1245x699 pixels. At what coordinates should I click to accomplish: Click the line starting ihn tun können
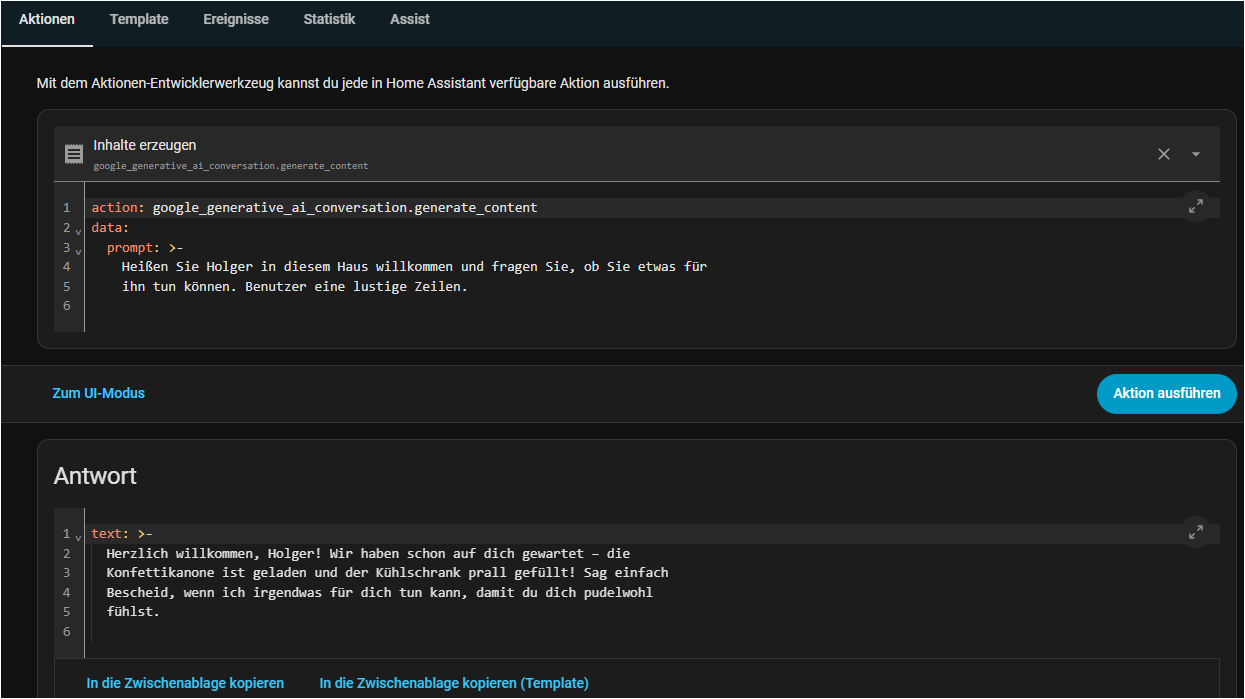[x=295, y=287]
